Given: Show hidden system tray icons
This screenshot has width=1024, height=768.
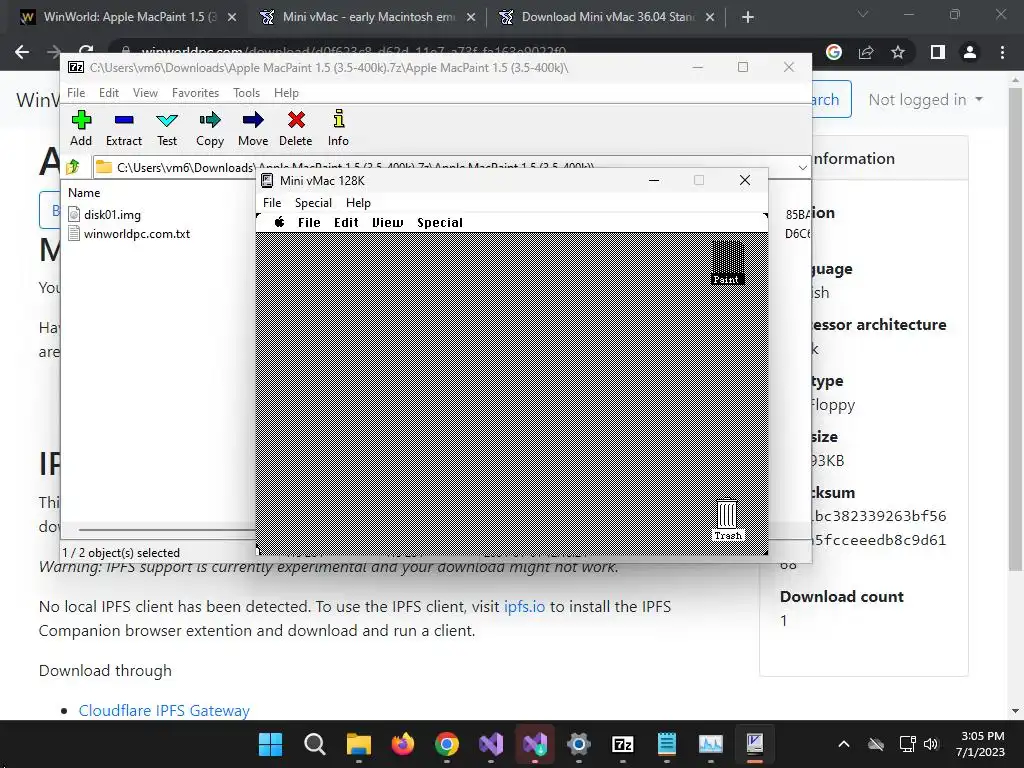Looking at the screenshot, I should [x=844, y=744].
